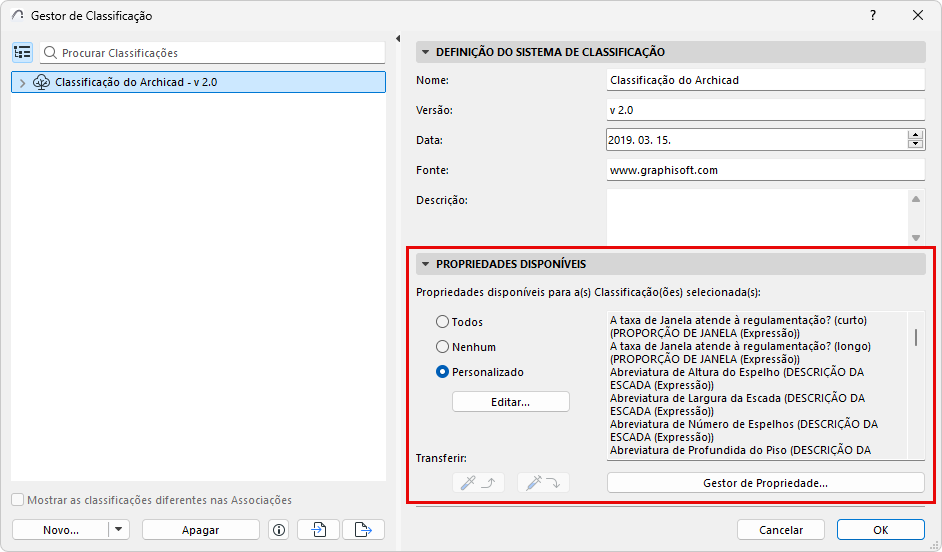Collapse Definição do Sistema de Classificação section
This screenshot has height=552, width=942.
coord(425,52)
